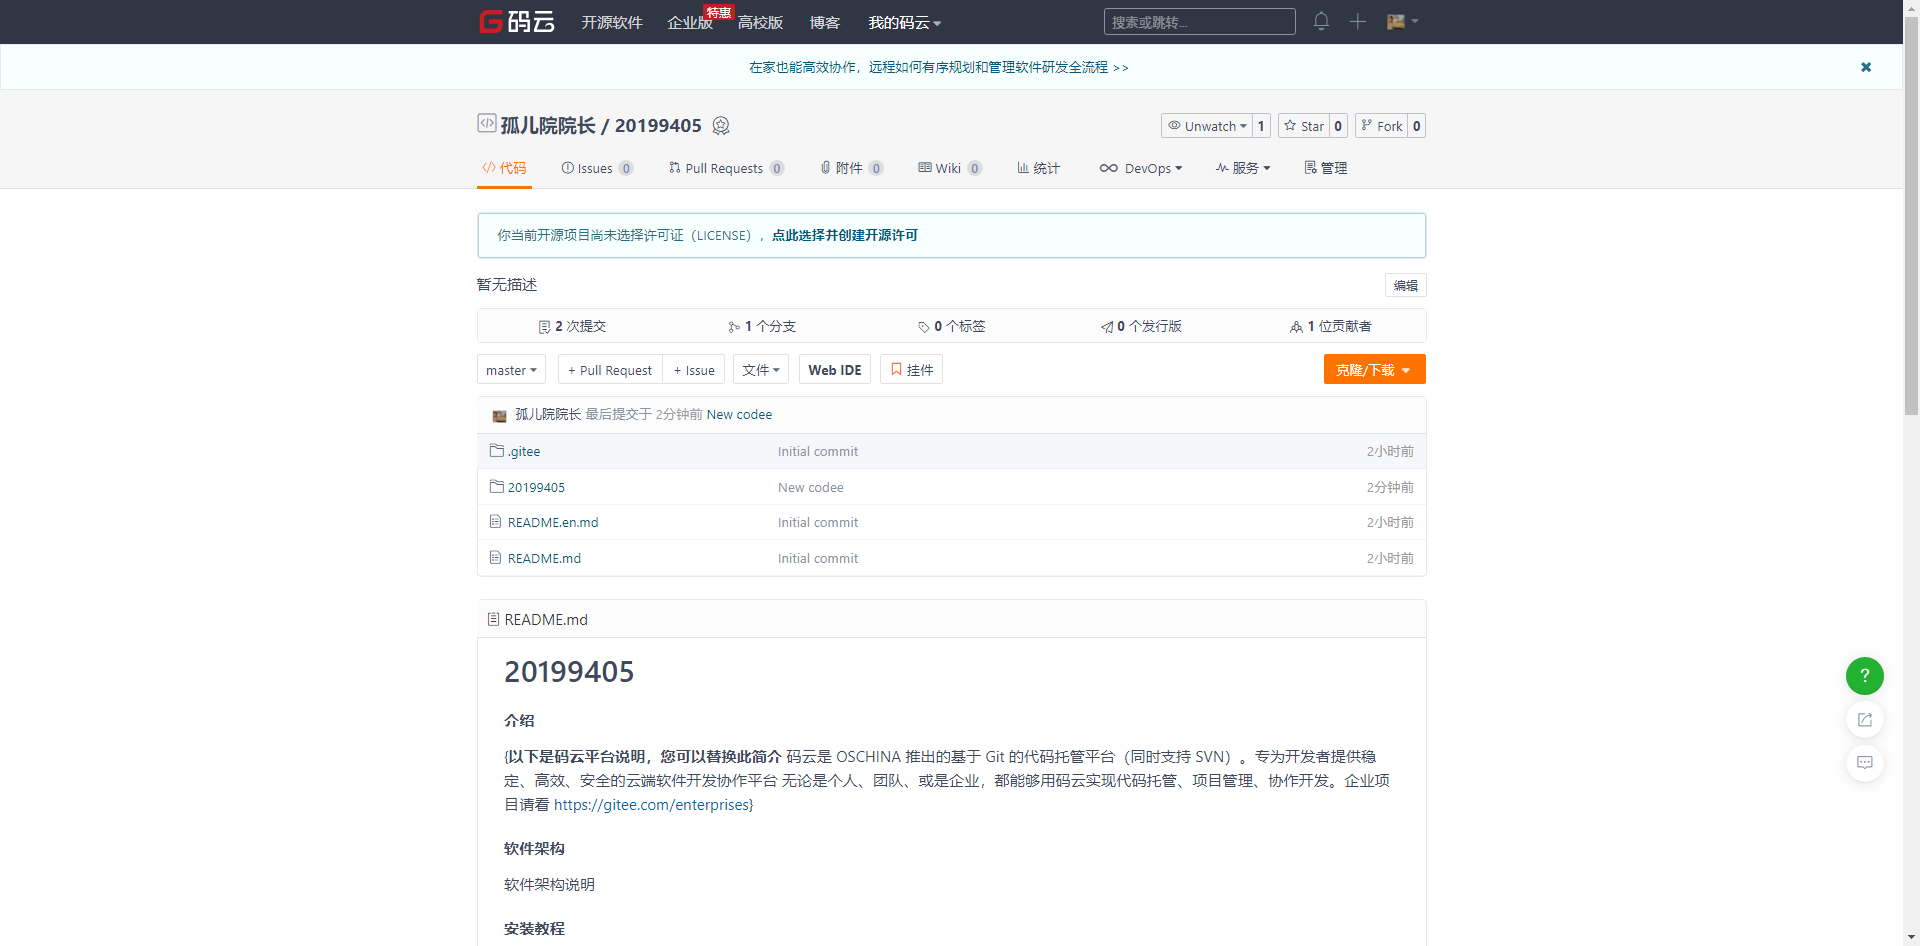Click the floating share icon button
The height and width of the screenshot is (946, 1920).
[1865, 720]
